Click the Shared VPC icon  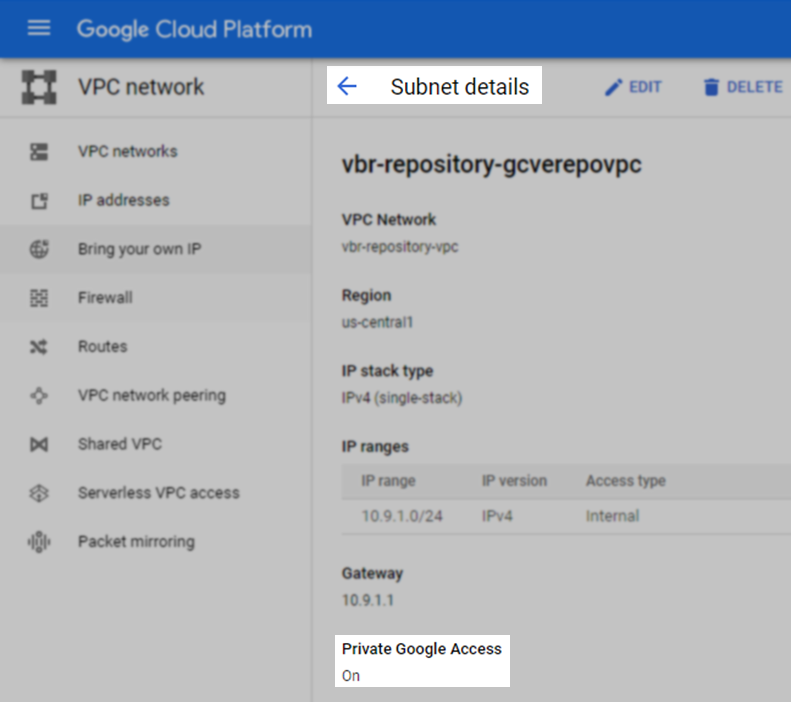(x=39, y=444)
